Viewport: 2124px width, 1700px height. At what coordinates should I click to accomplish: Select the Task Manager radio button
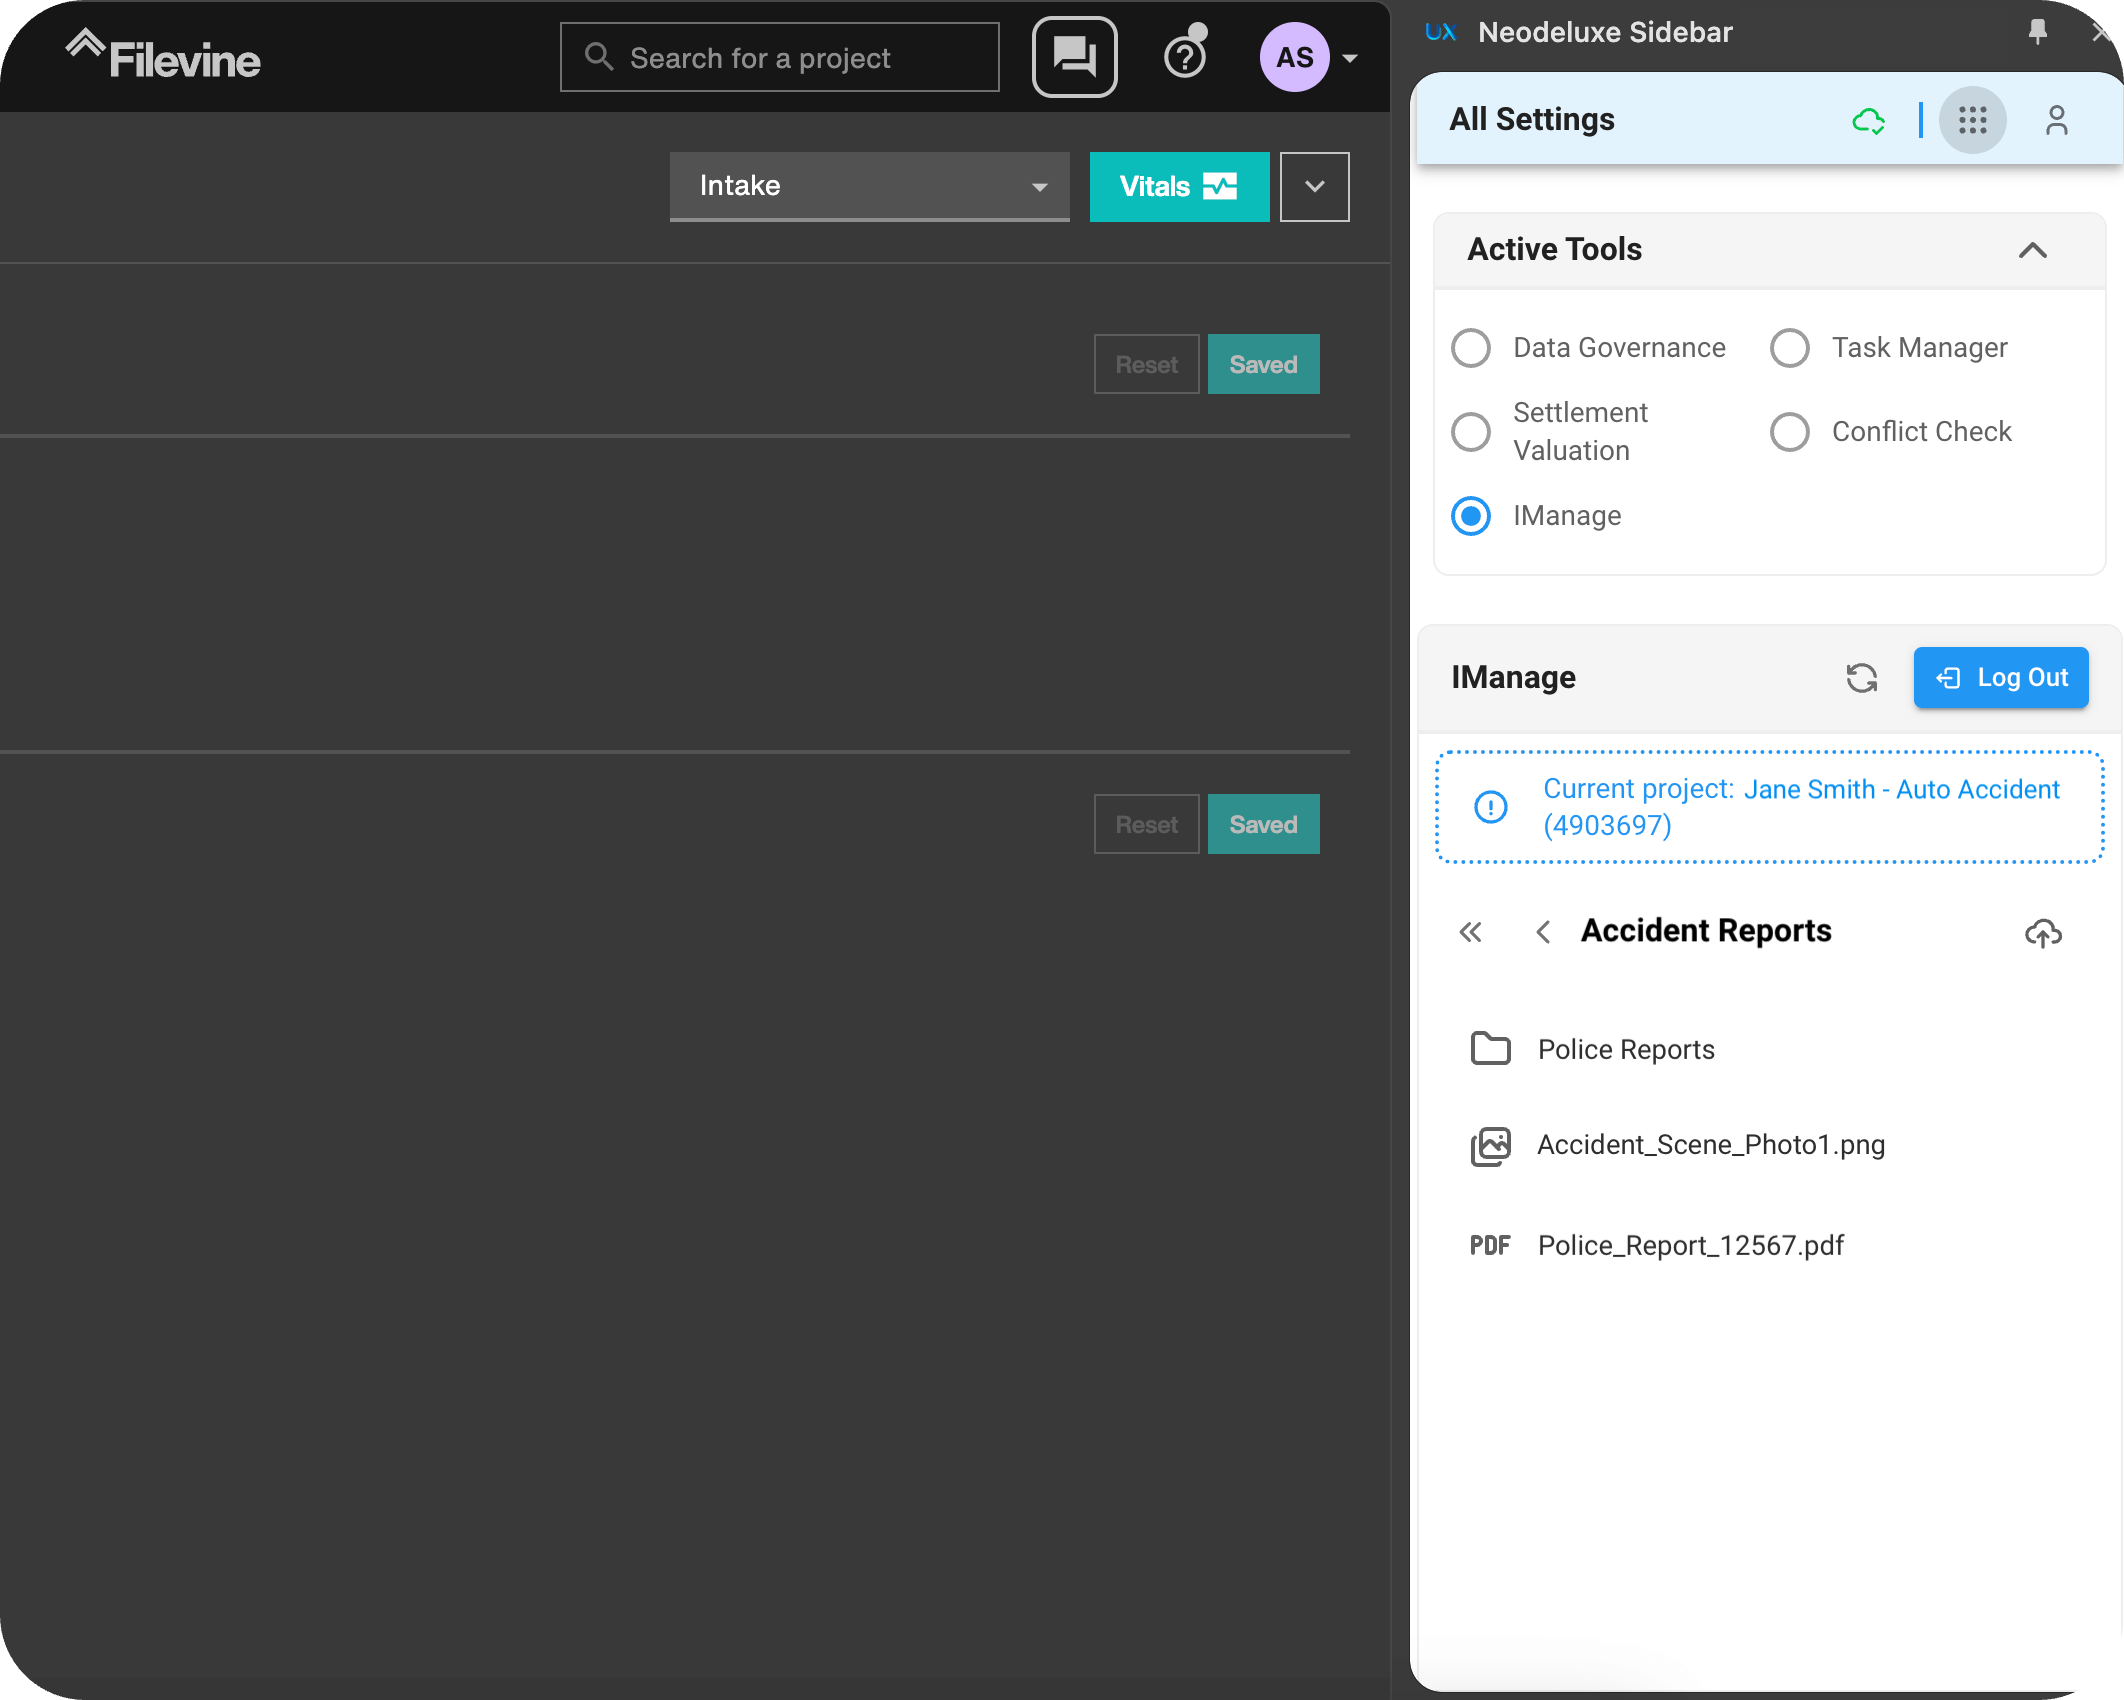pos(1789,348)
